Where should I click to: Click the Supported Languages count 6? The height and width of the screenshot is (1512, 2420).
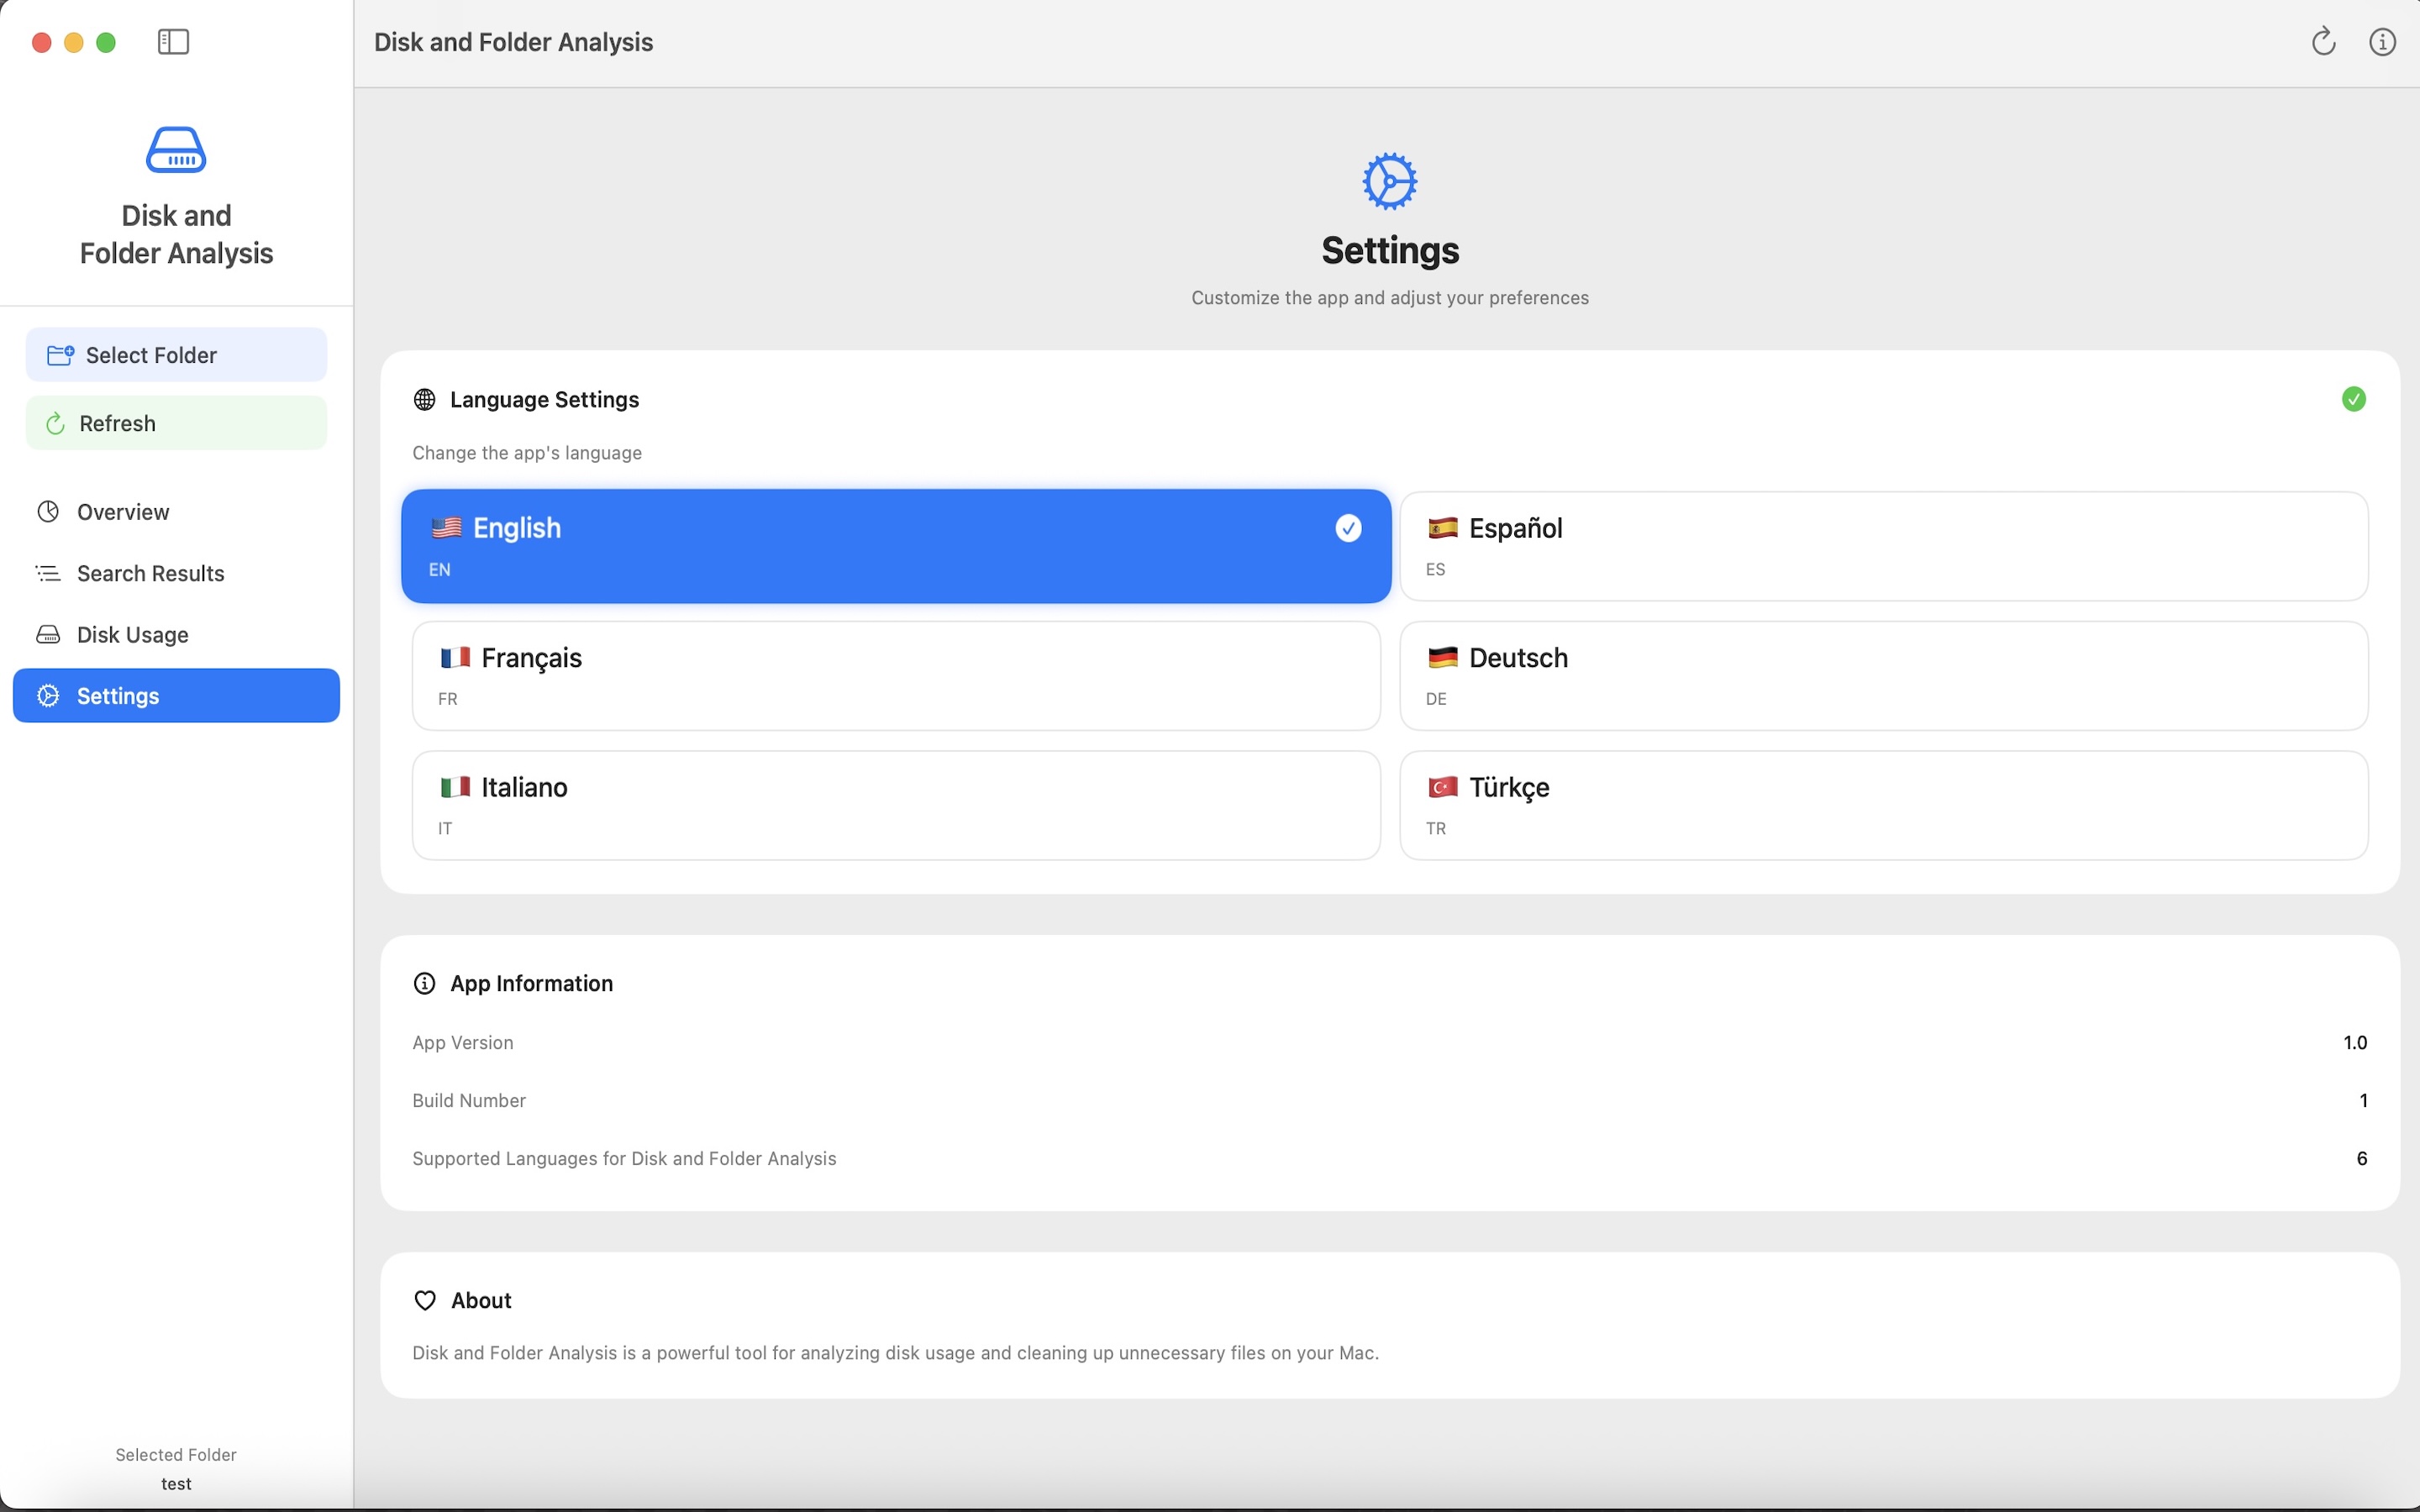click(2362, 1159)
